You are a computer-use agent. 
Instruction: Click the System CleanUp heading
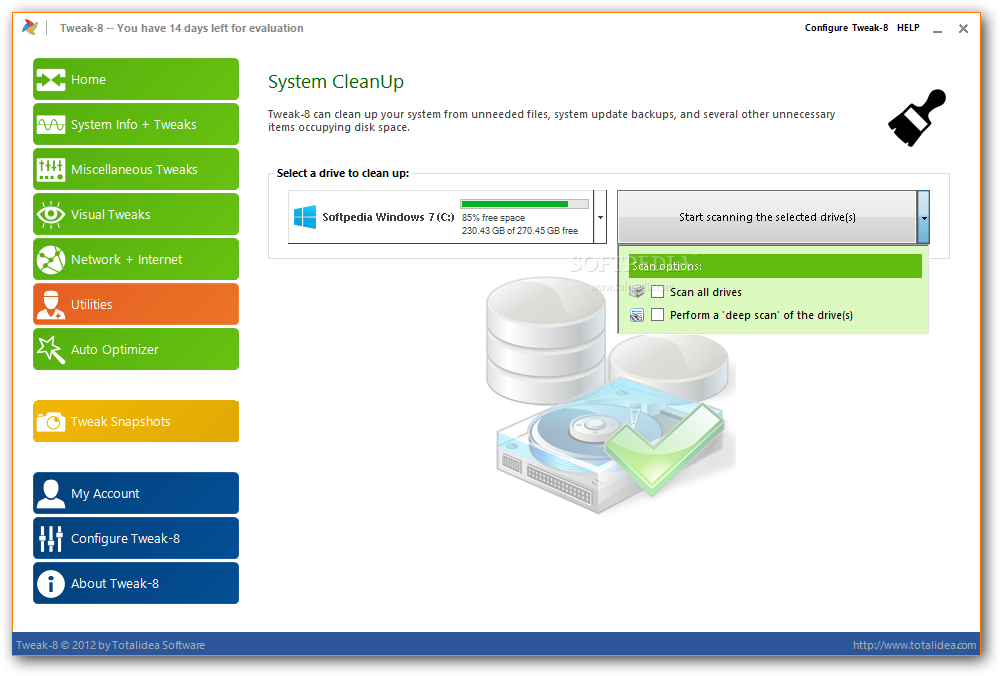pyautogui.click(x=336, y=82)
